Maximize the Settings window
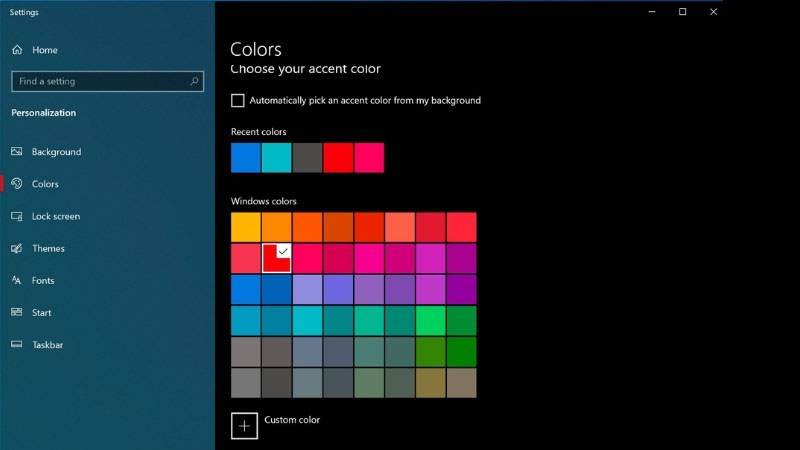 pos(682,12)
